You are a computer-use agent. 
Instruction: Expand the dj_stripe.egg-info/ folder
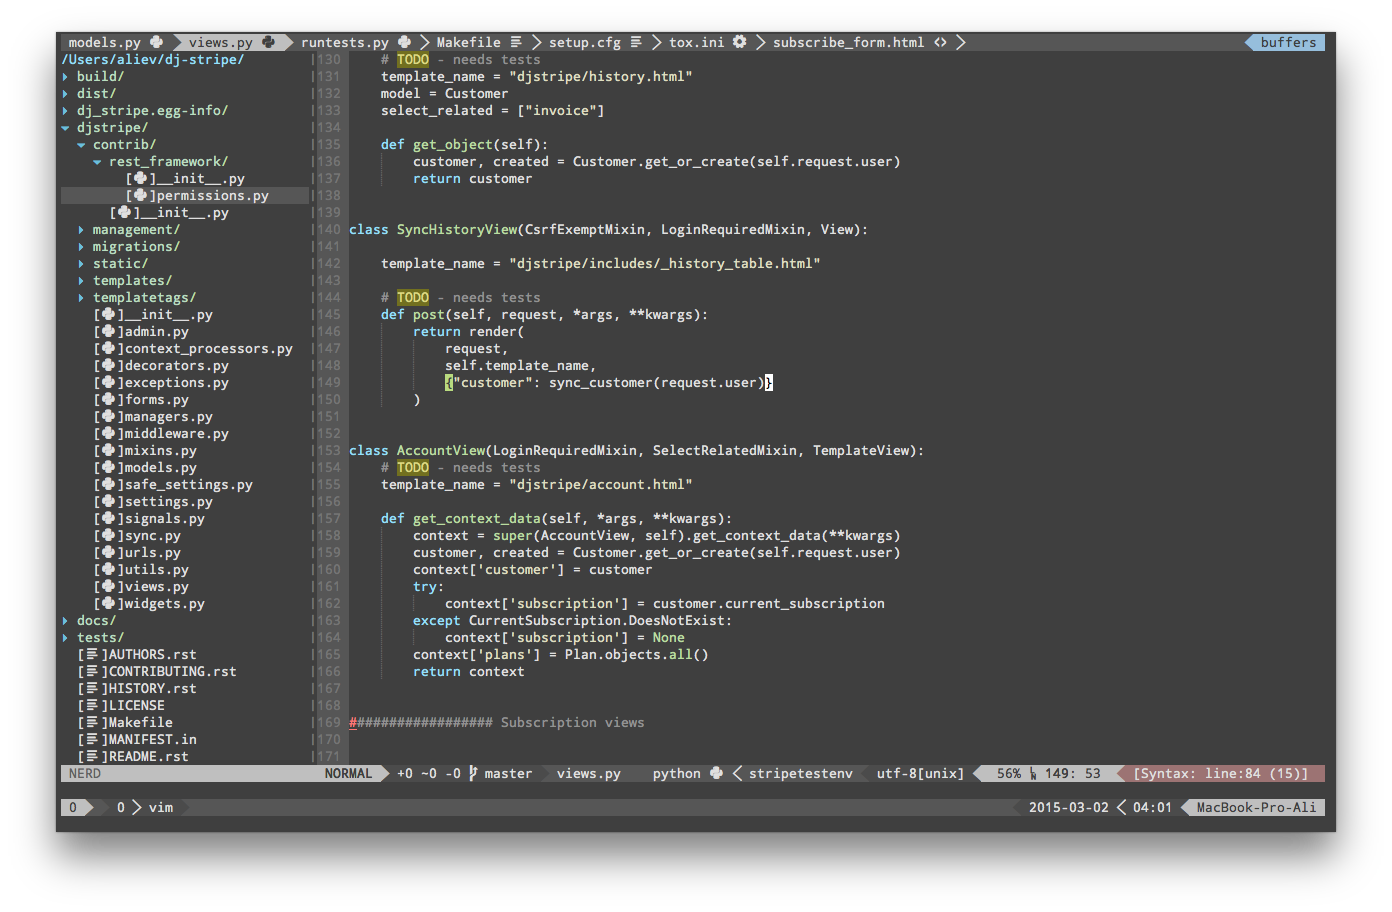(x=66, y=110)
